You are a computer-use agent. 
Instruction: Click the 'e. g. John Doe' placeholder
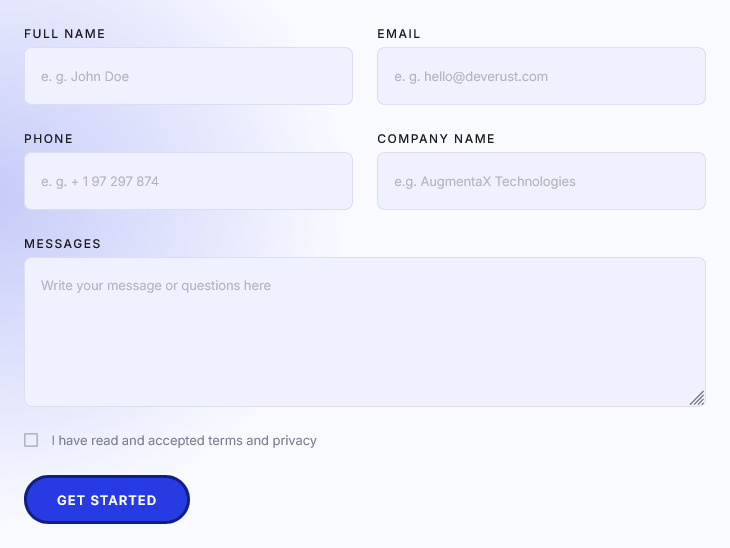click(x=85, y=77)
